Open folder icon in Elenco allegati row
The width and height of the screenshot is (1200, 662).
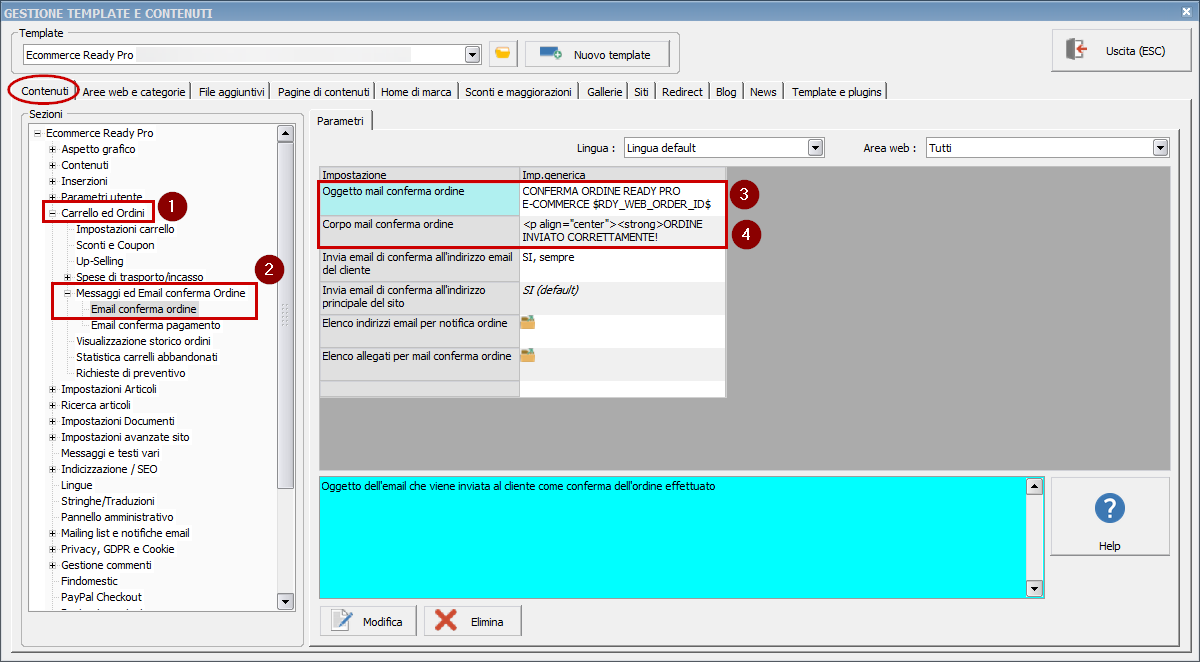pyautogui.click(x=528, y=355)
